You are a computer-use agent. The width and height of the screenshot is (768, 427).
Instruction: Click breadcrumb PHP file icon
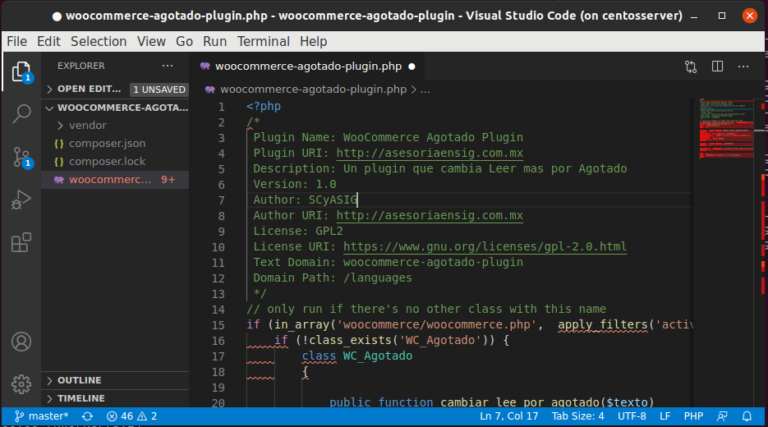pyautogui.click(x=210, y=90)
